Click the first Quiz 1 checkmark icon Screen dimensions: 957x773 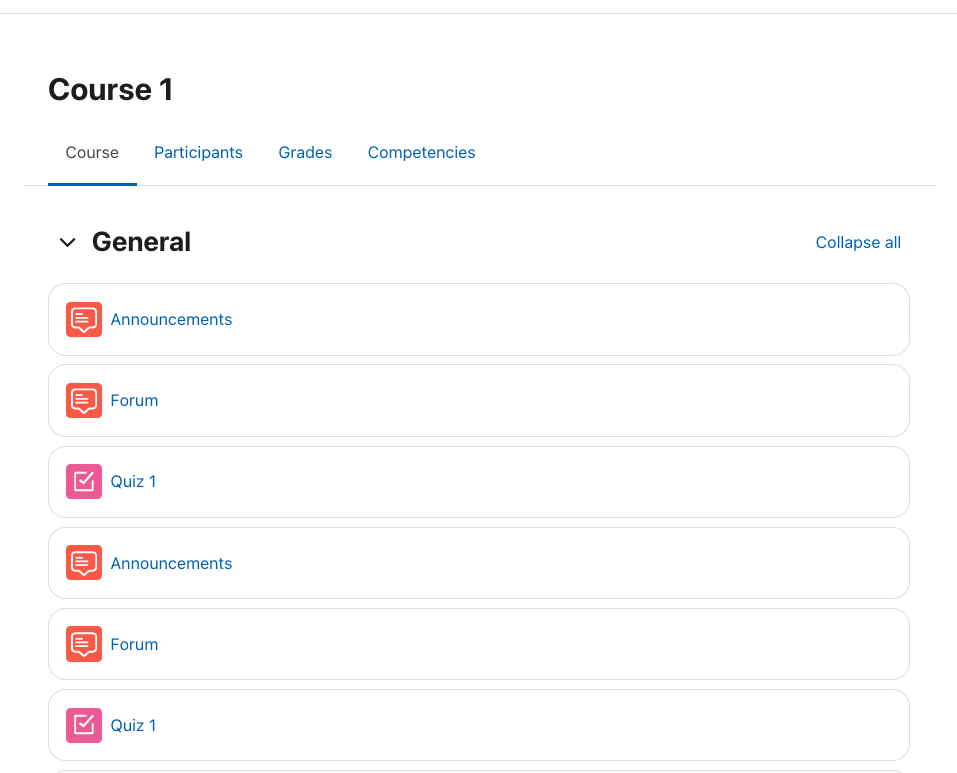point(84,481)
